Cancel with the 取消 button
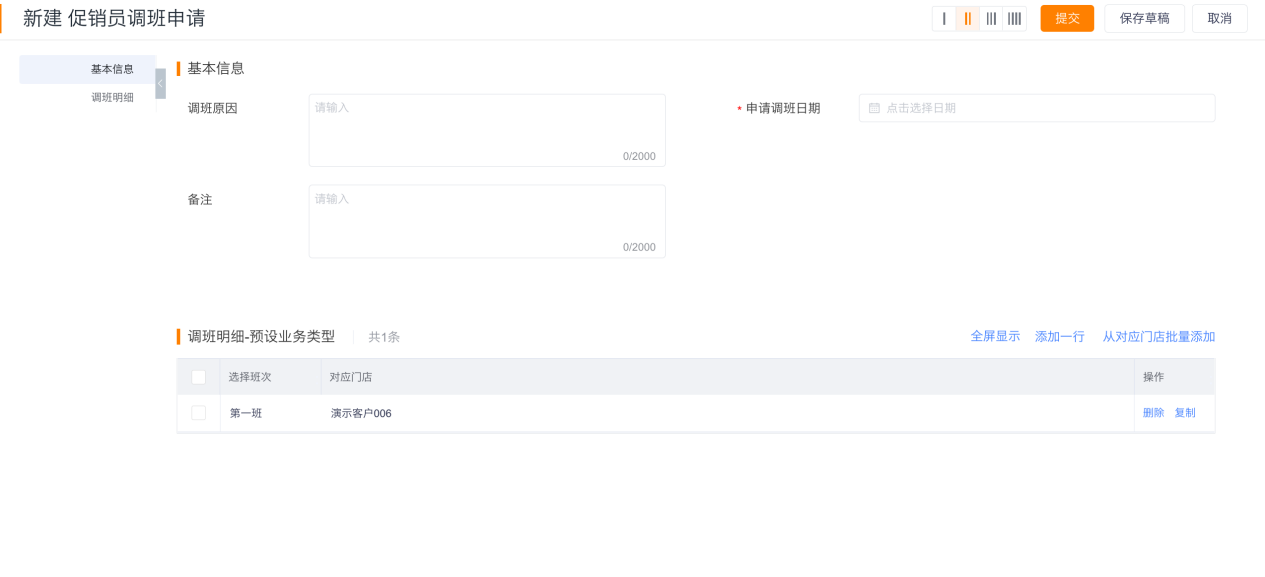This screenshot has height=577, width=1265. 1219,18
